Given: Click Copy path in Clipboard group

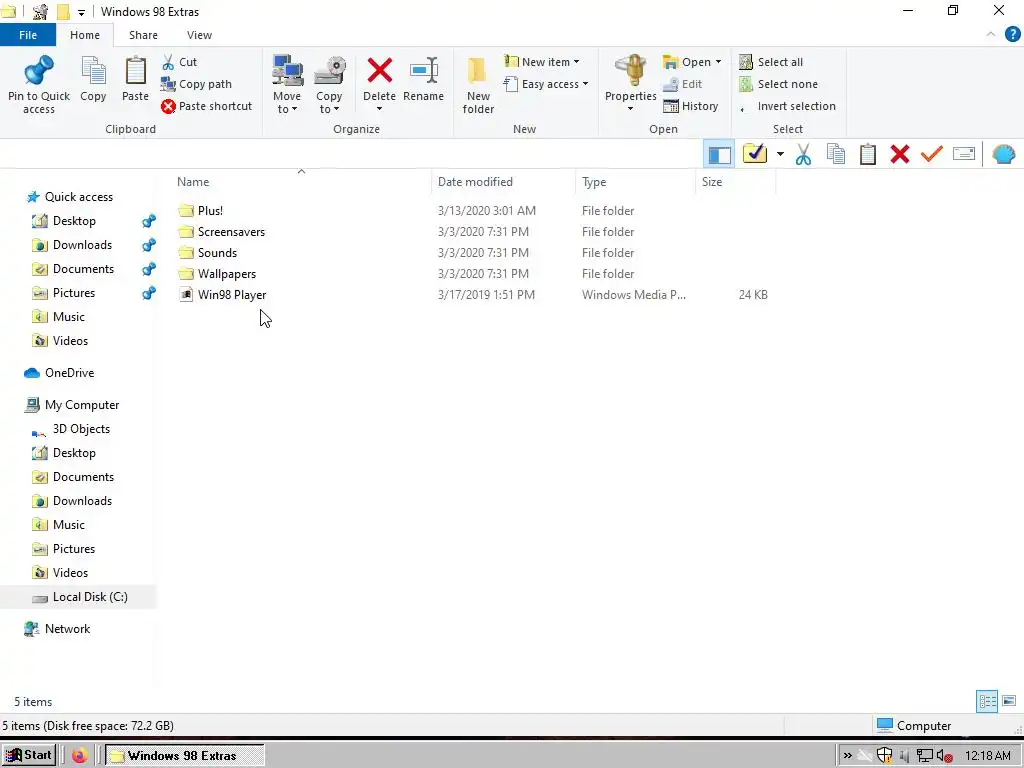Looking at the screenshot, I should pos(197,84).
